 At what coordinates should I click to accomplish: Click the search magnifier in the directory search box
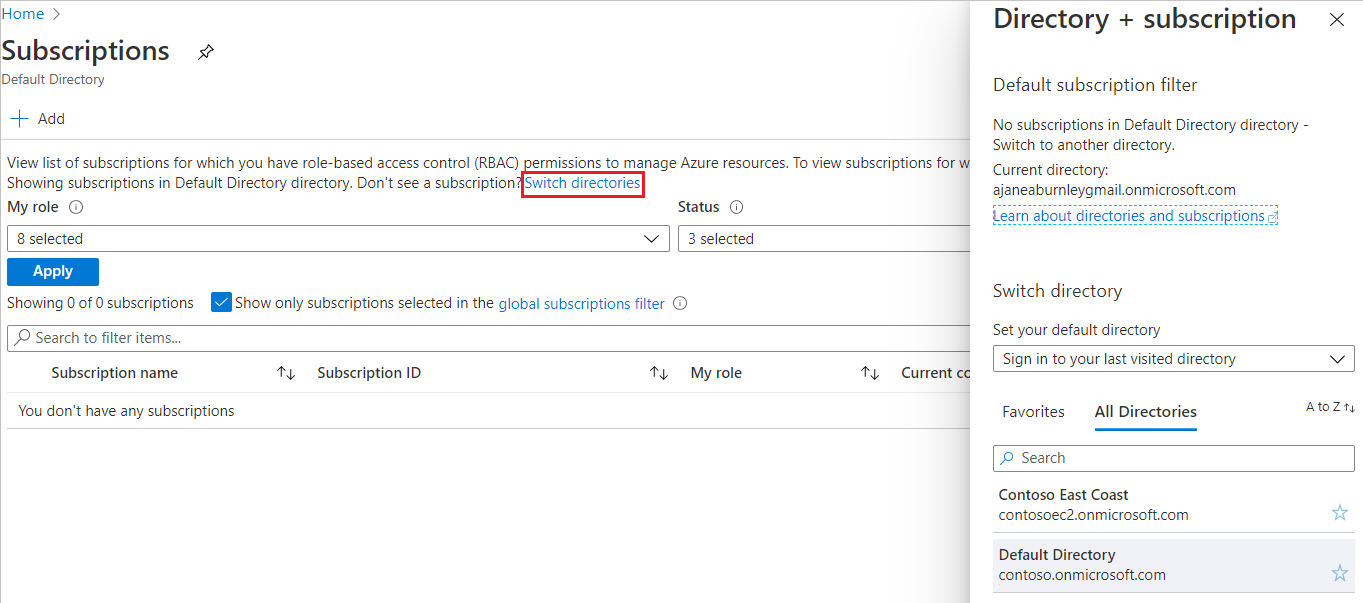[x=1009, y=457]
